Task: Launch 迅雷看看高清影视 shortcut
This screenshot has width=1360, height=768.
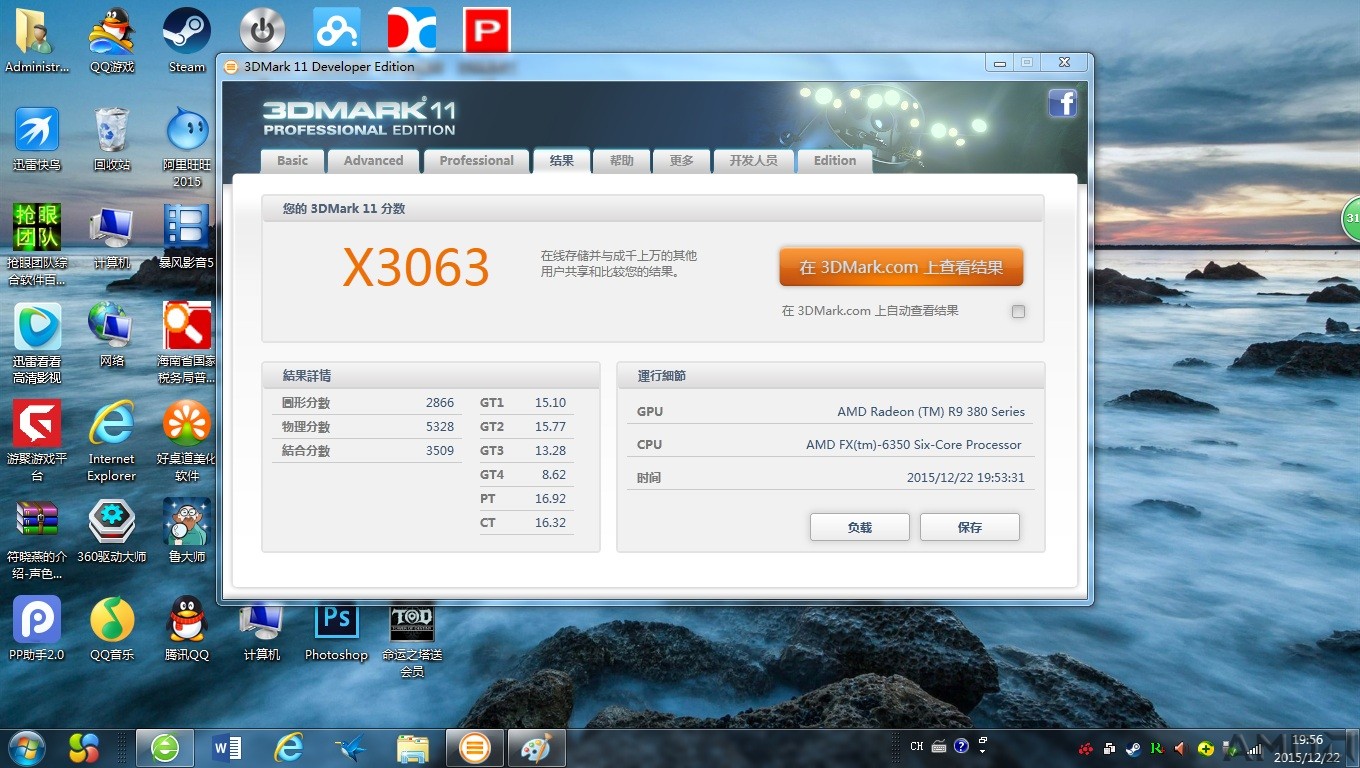Action: pyautogui.click(x=37, y=343)
